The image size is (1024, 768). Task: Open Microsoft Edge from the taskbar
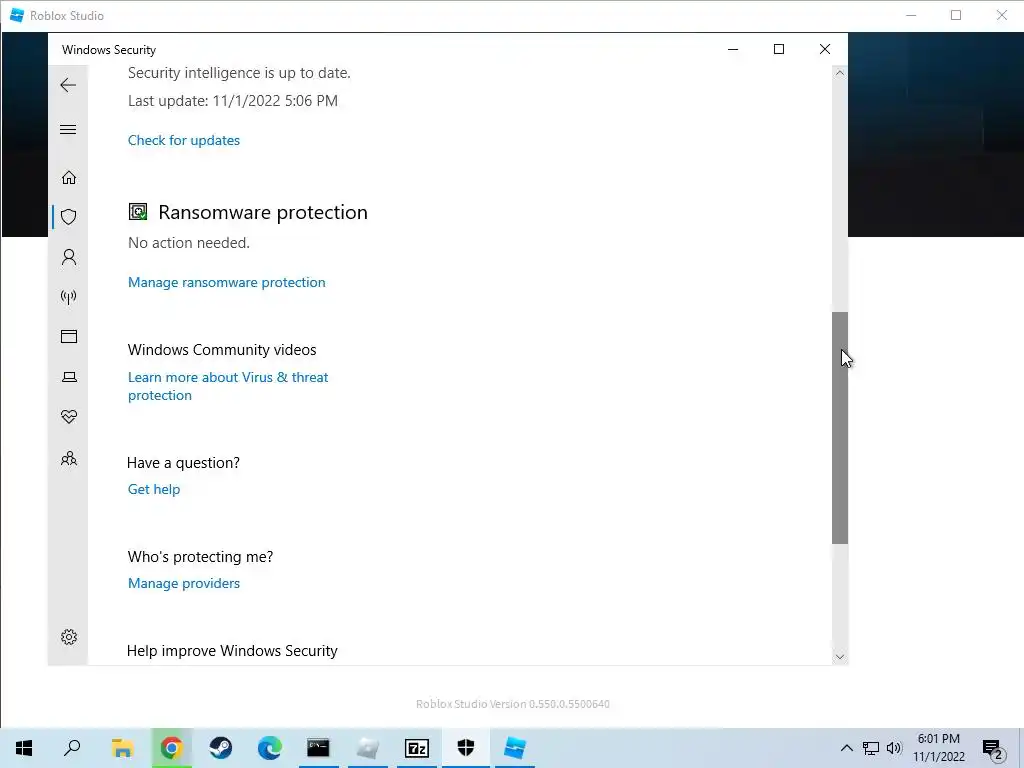click(x=269, y=748)
